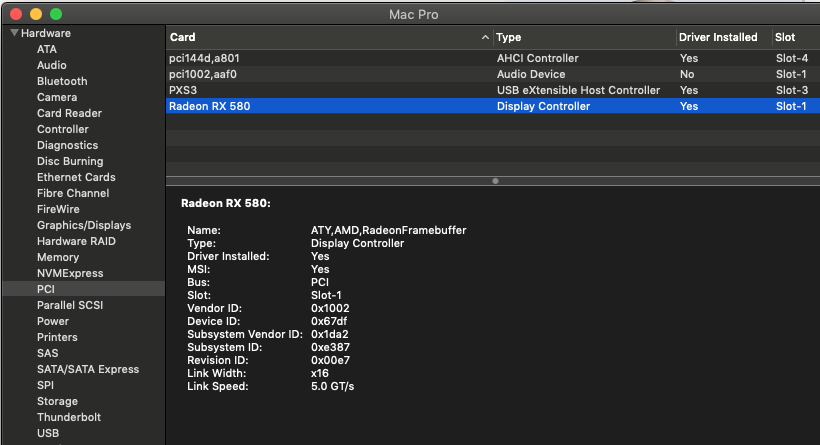Select SPI in the sidebar
This screenshot has height=445, width=820.
point(45,385)
